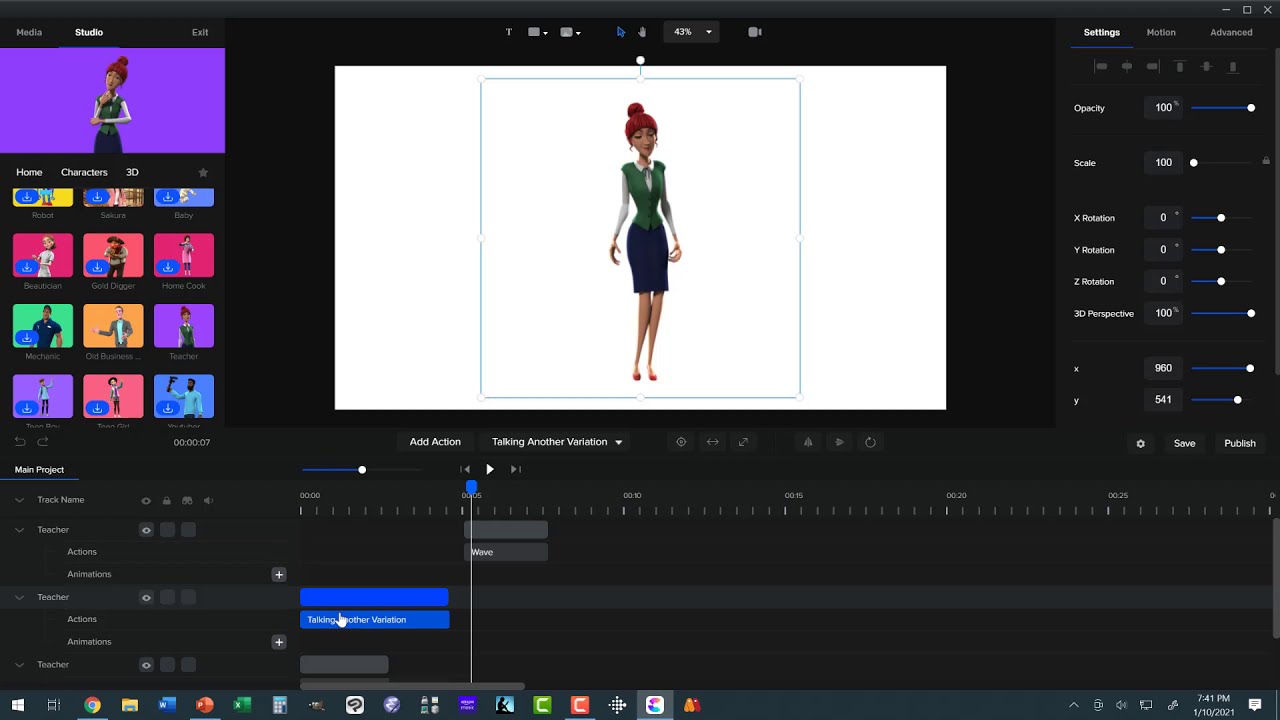The image size is (1280, 720).
Task: Click the redo arrow icon
Action: (x=42, y=441)
